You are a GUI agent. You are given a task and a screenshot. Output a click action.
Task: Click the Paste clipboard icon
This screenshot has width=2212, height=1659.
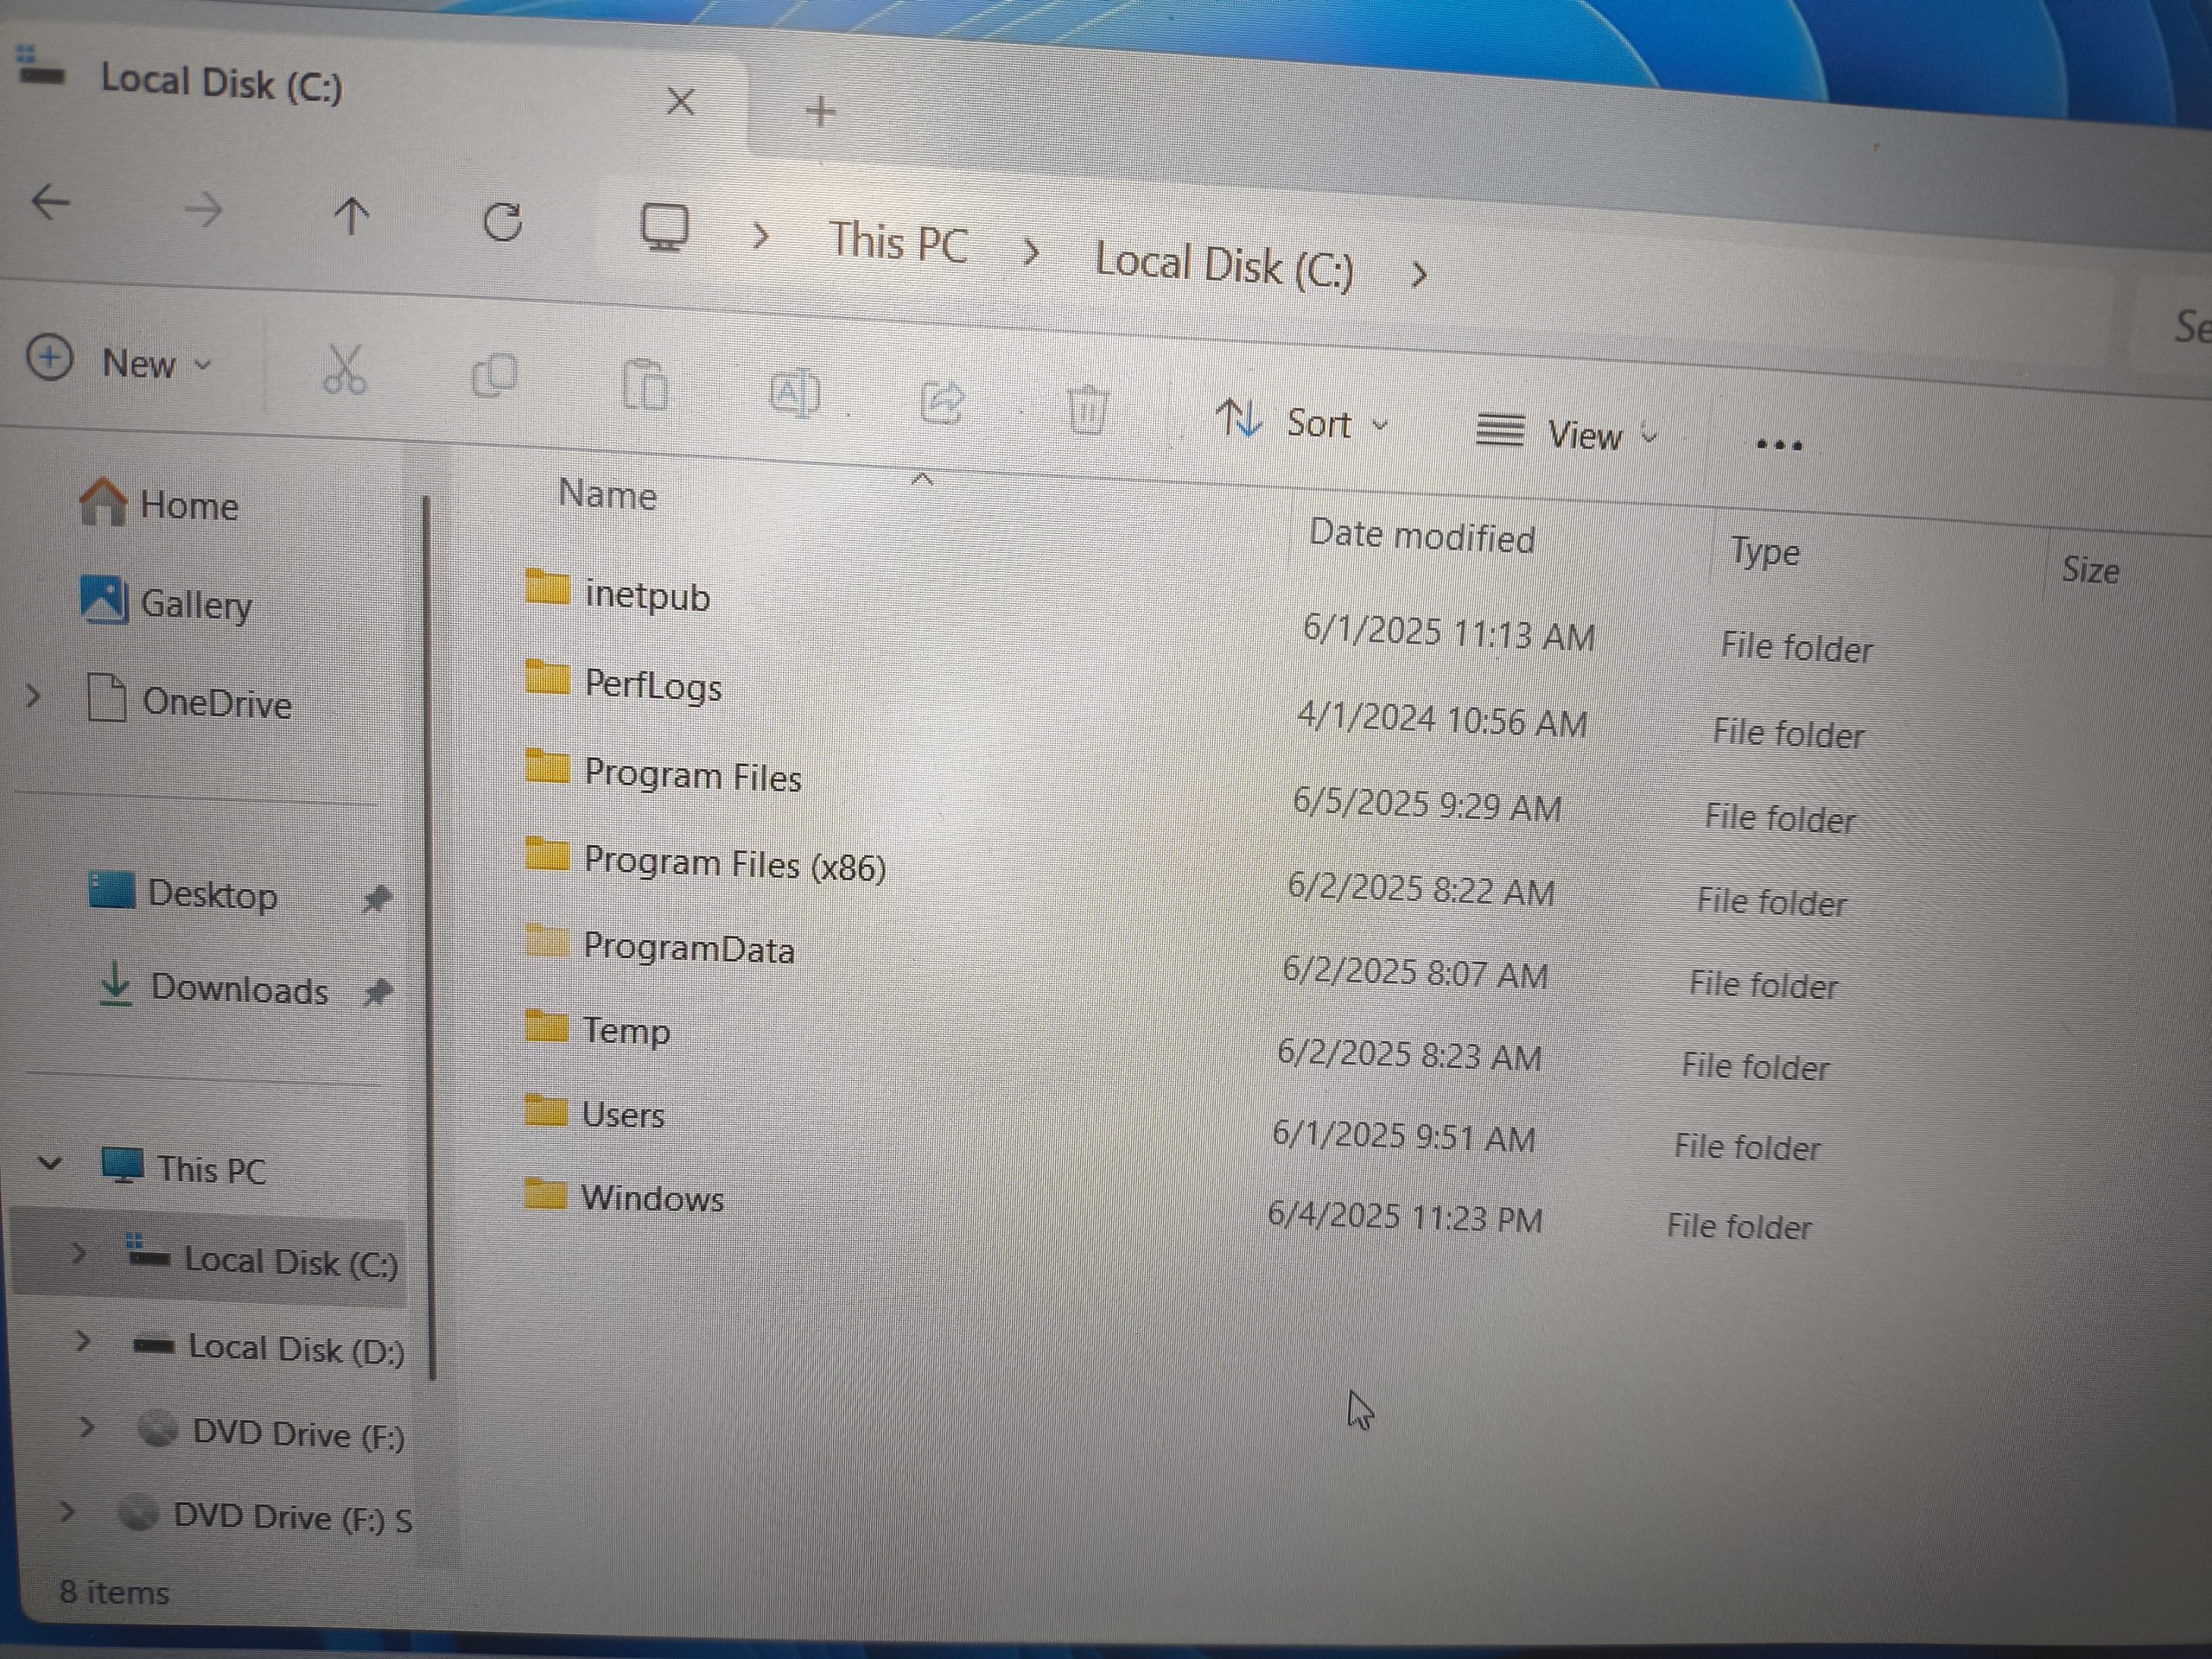[x=645, y=385]
